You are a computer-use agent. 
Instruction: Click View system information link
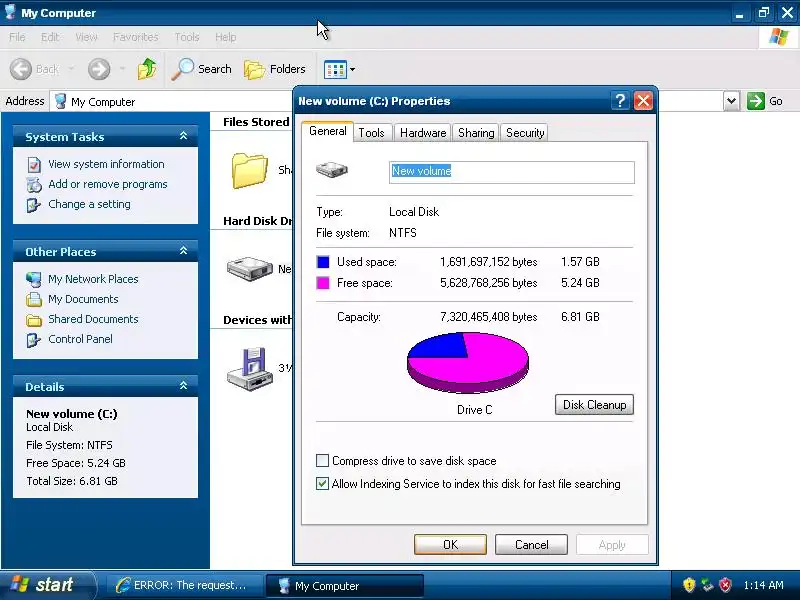[x=106, y=164]
